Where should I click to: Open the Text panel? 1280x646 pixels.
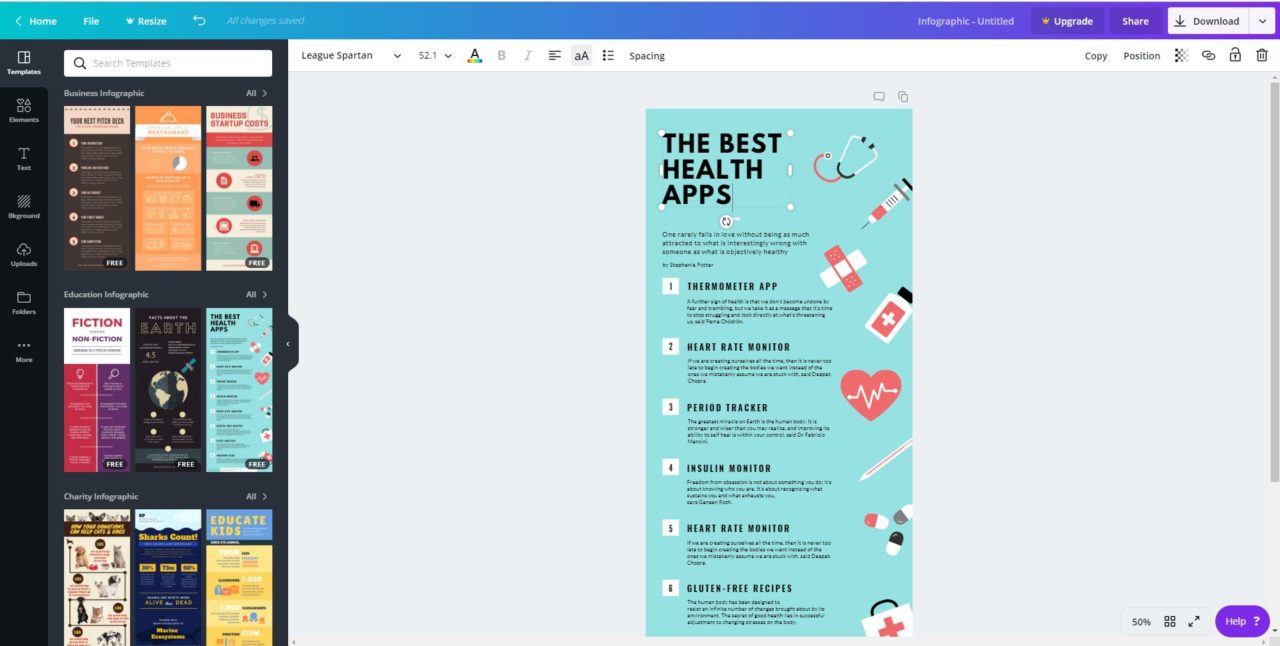click(x=23, y=160)
